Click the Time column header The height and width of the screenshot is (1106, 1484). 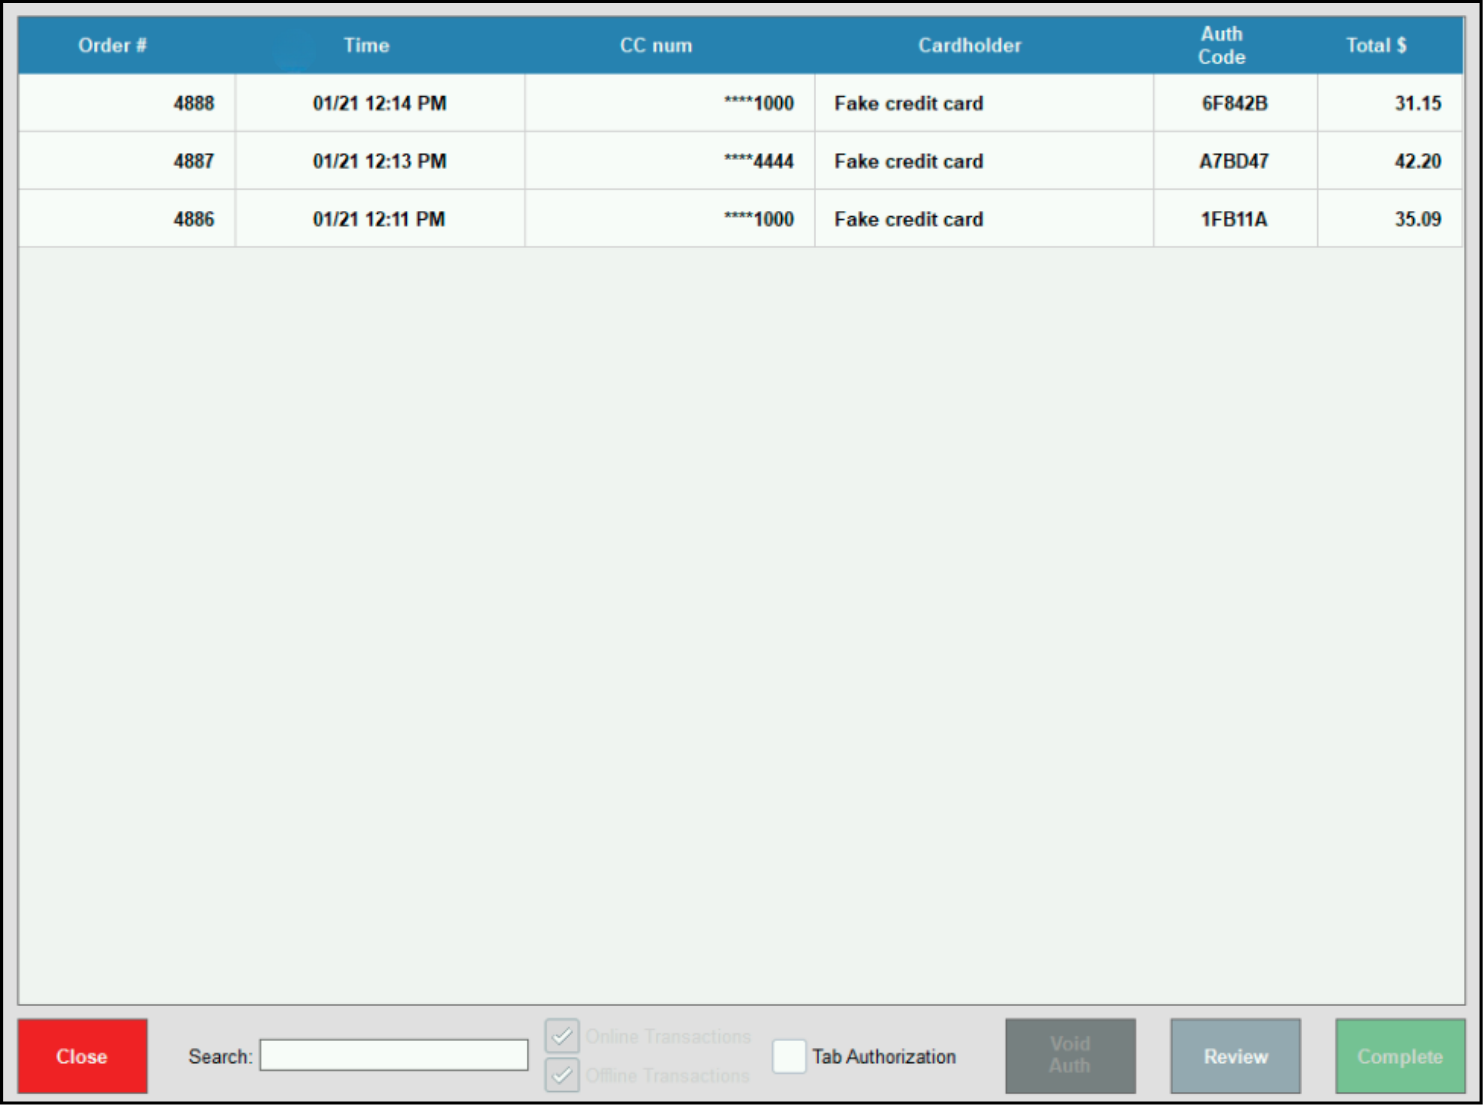pyautogui.click(x=366, y=45)
